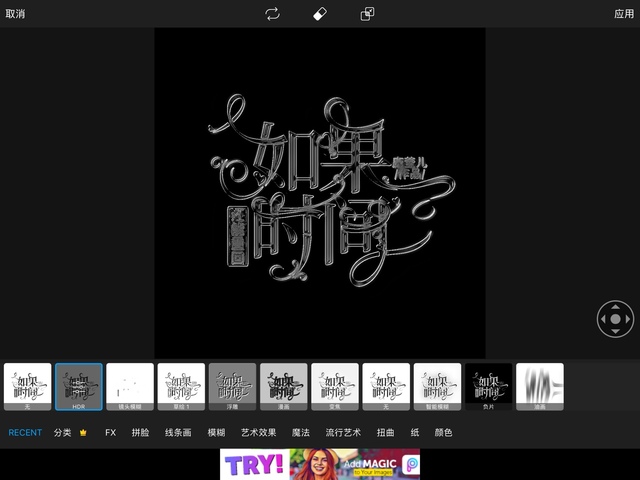This screenshot has height=480, width=640.
Task: Choose the HDR filter thumbnail
Action: click(x=79, y=386)
